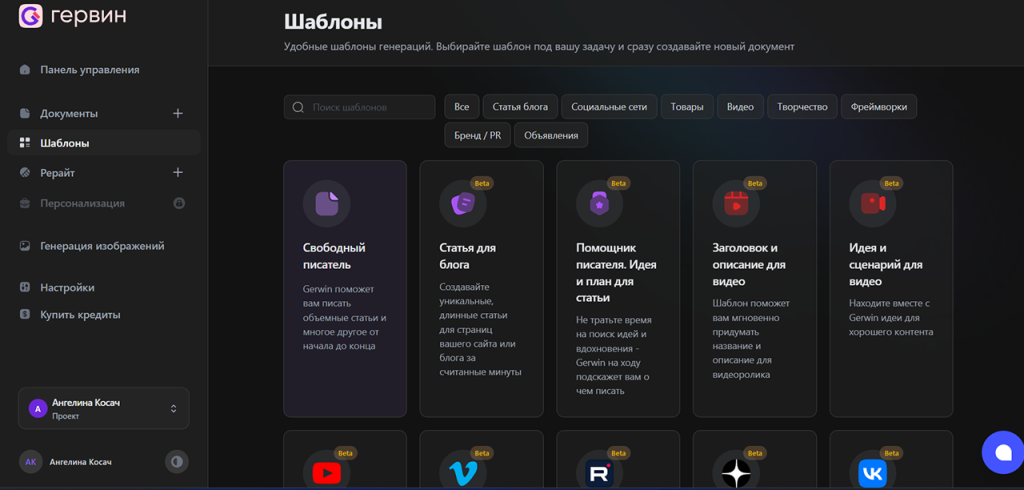This screenshot has width=1024, height=490.
Task: Choose the video title calendar icon
Action: [736, 204]
